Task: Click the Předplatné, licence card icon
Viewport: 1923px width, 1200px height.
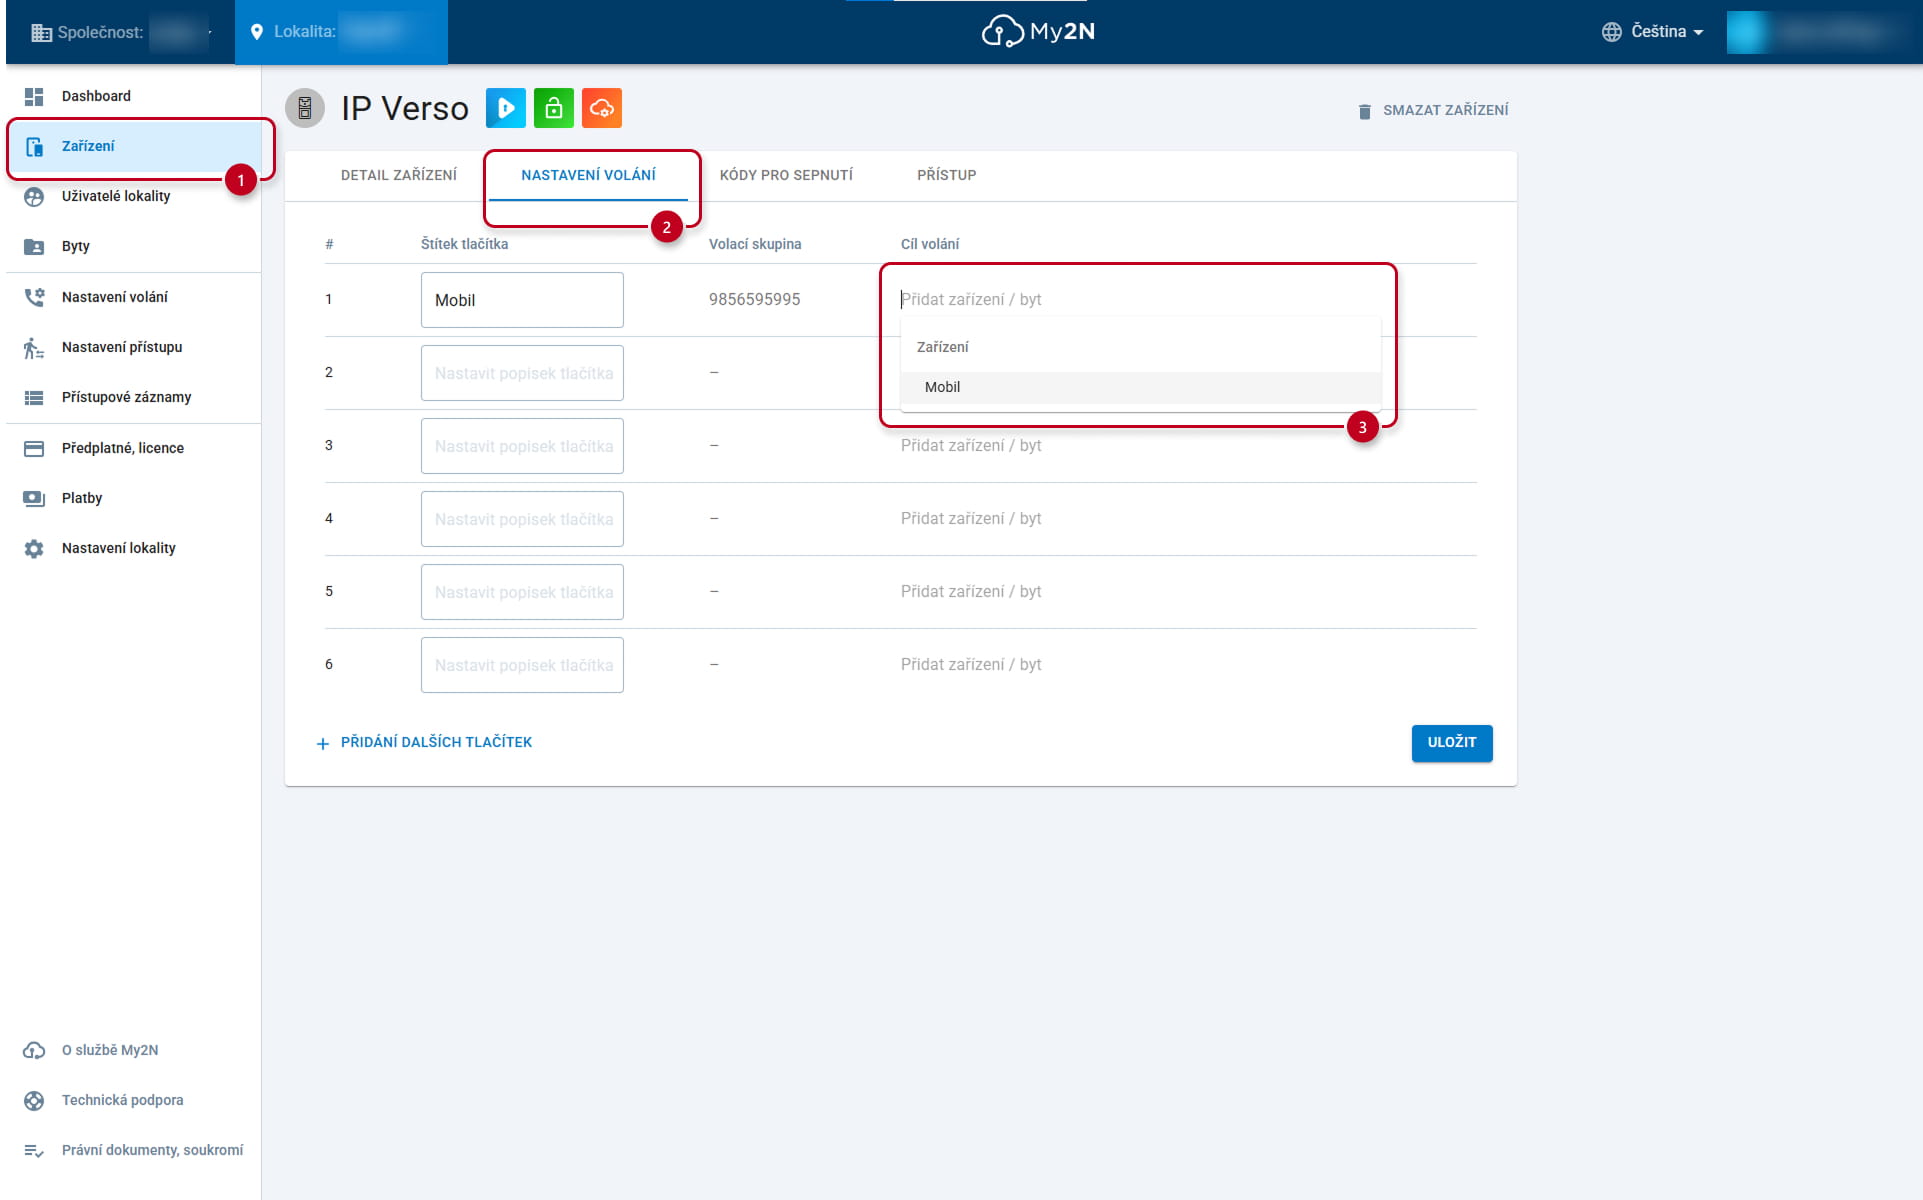Action: tap(34, 448)
